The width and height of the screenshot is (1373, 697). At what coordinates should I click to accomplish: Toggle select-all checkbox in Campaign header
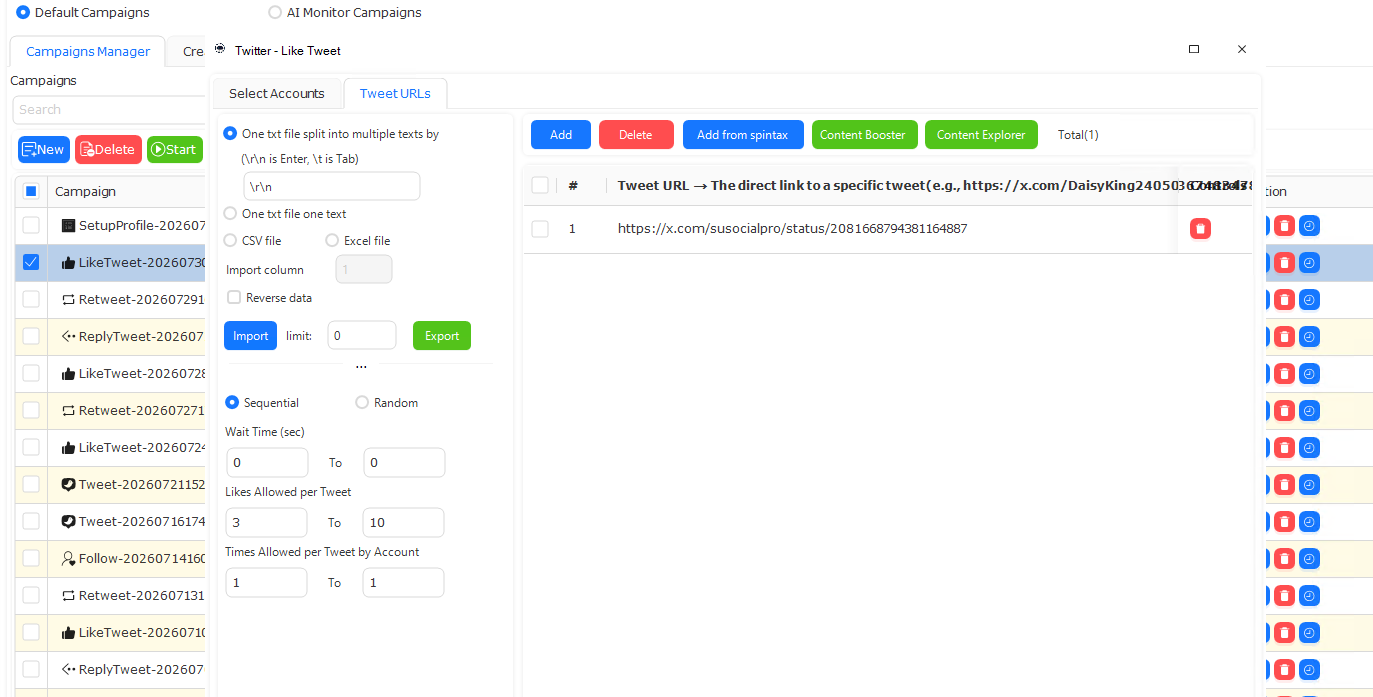click(31, 191)
